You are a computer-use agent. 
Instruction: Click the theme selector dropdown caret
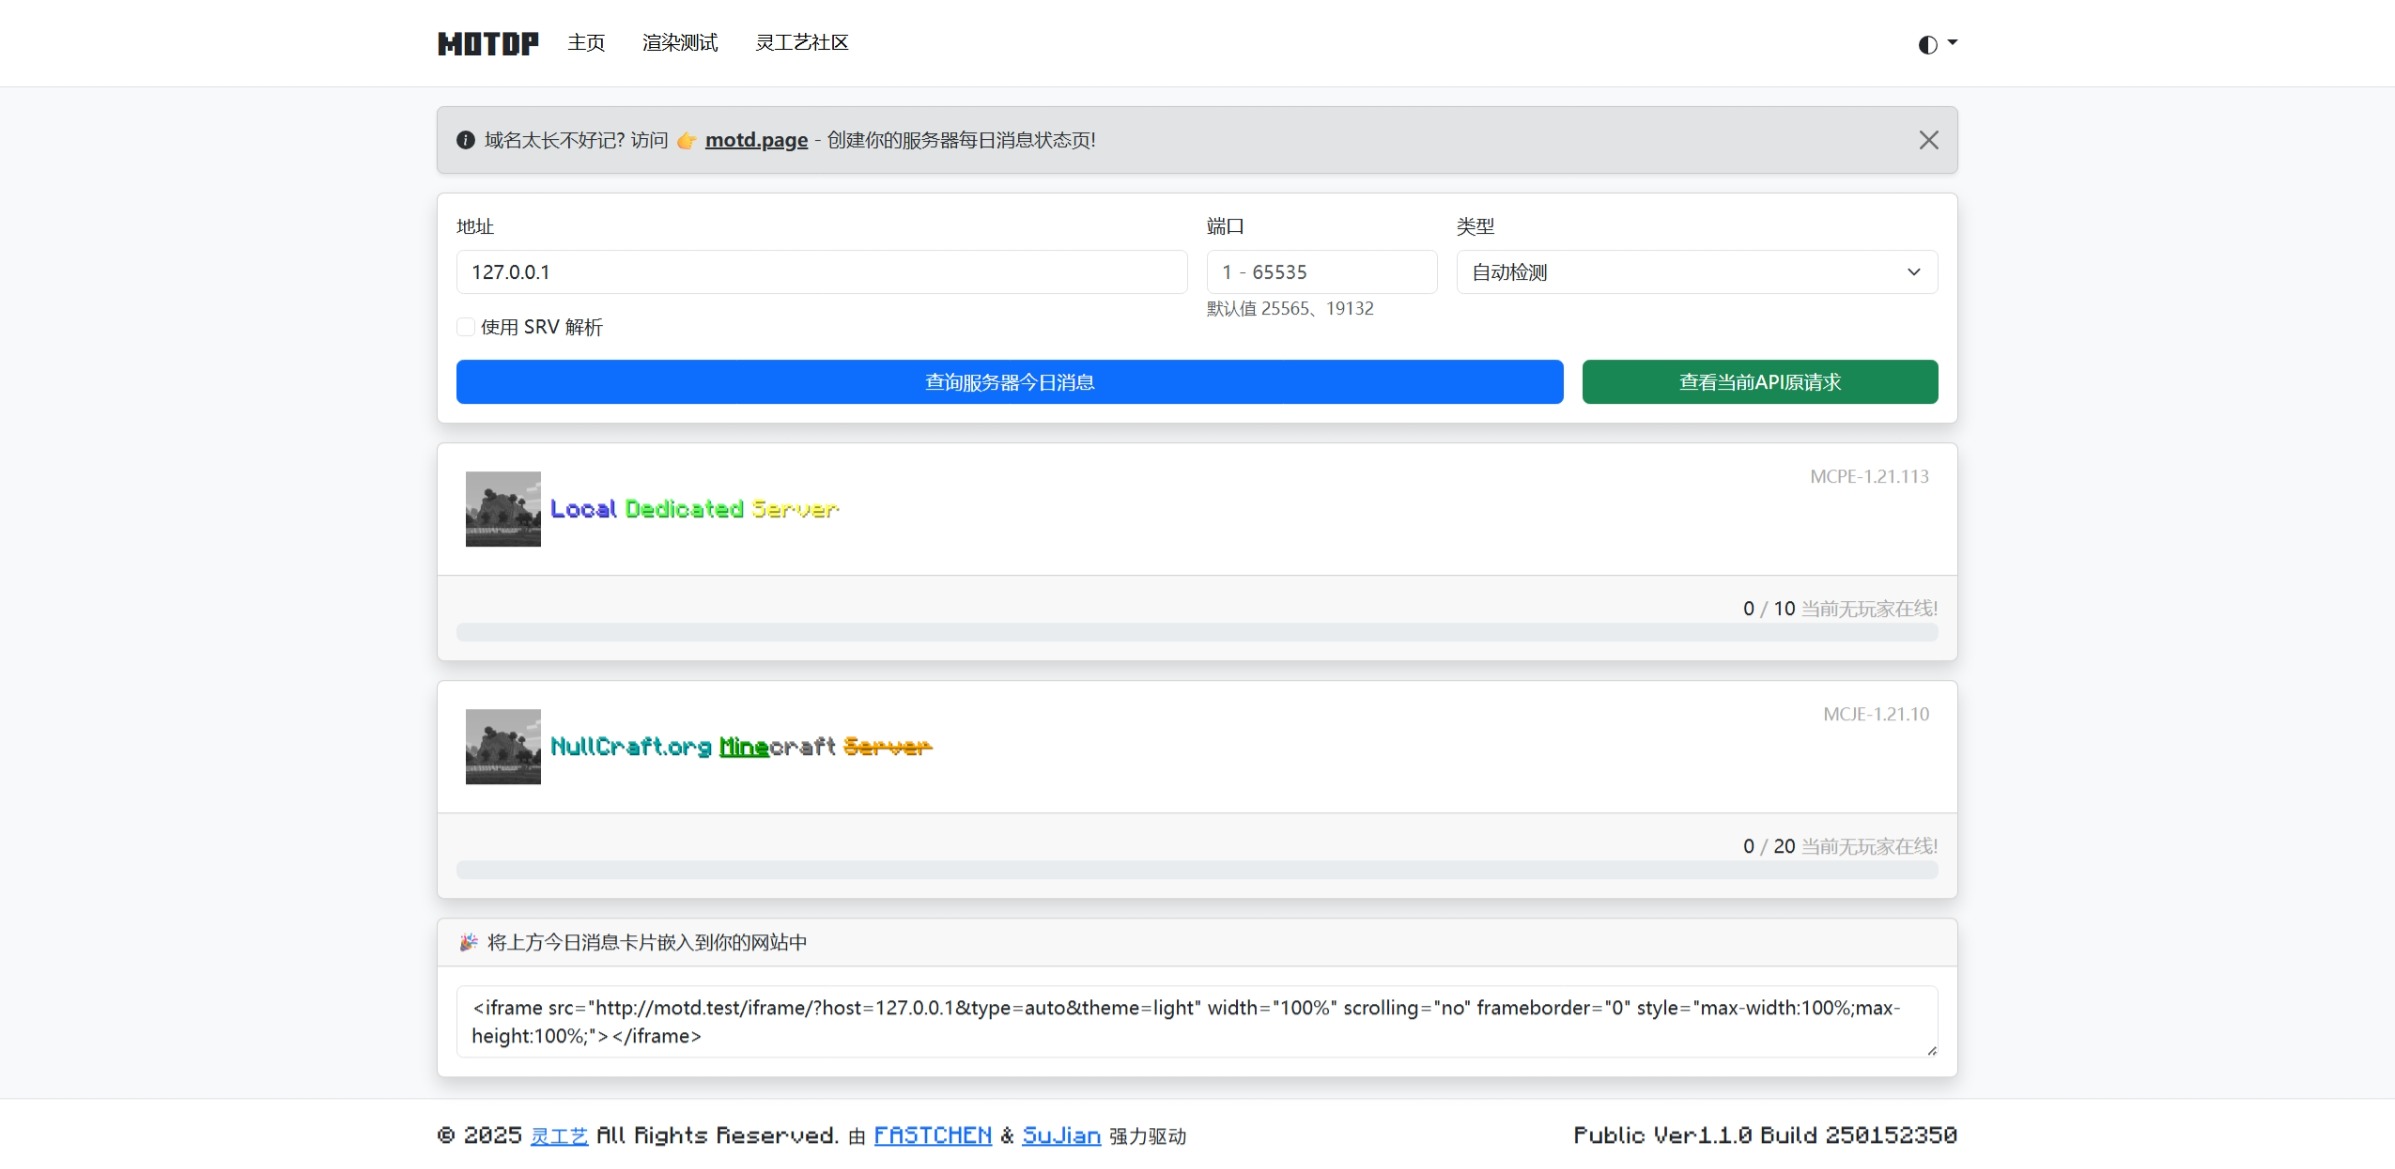pyautogui.click(x=1952, y=43)
